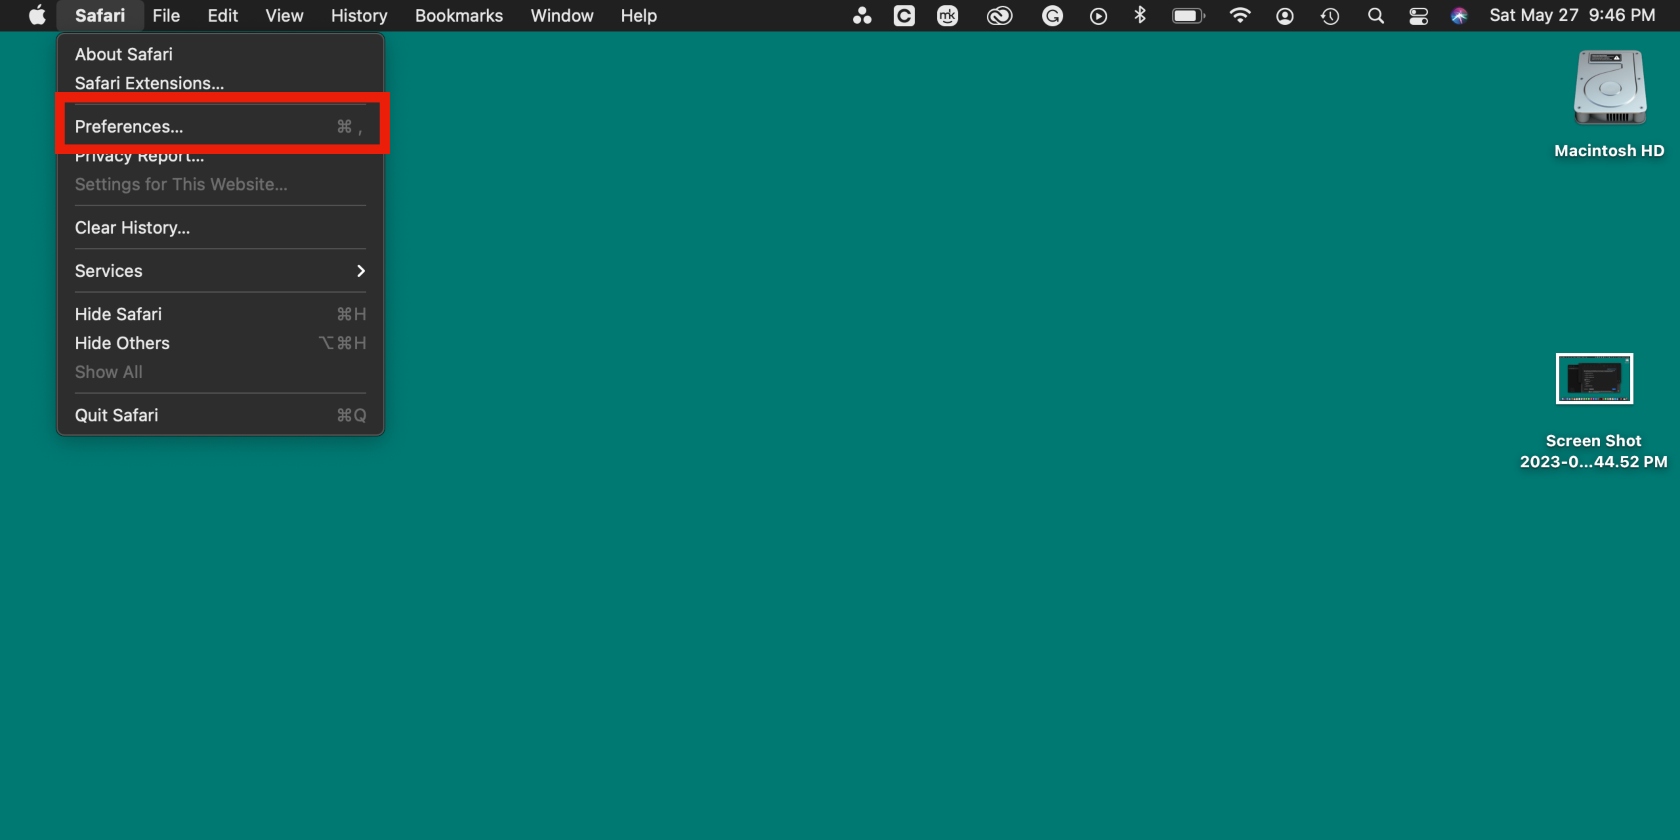Open Control Center

coord(1418,16)
